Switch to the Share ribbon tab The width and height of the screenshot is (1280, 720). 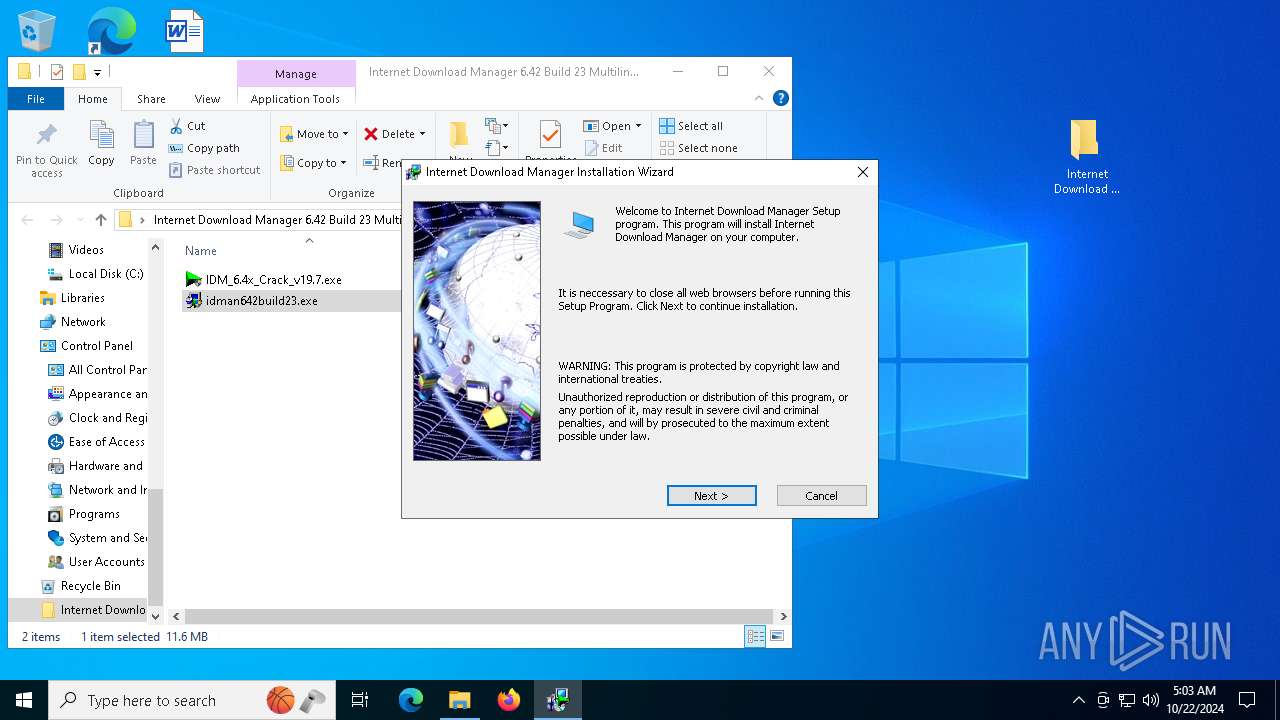pos(151,99)
